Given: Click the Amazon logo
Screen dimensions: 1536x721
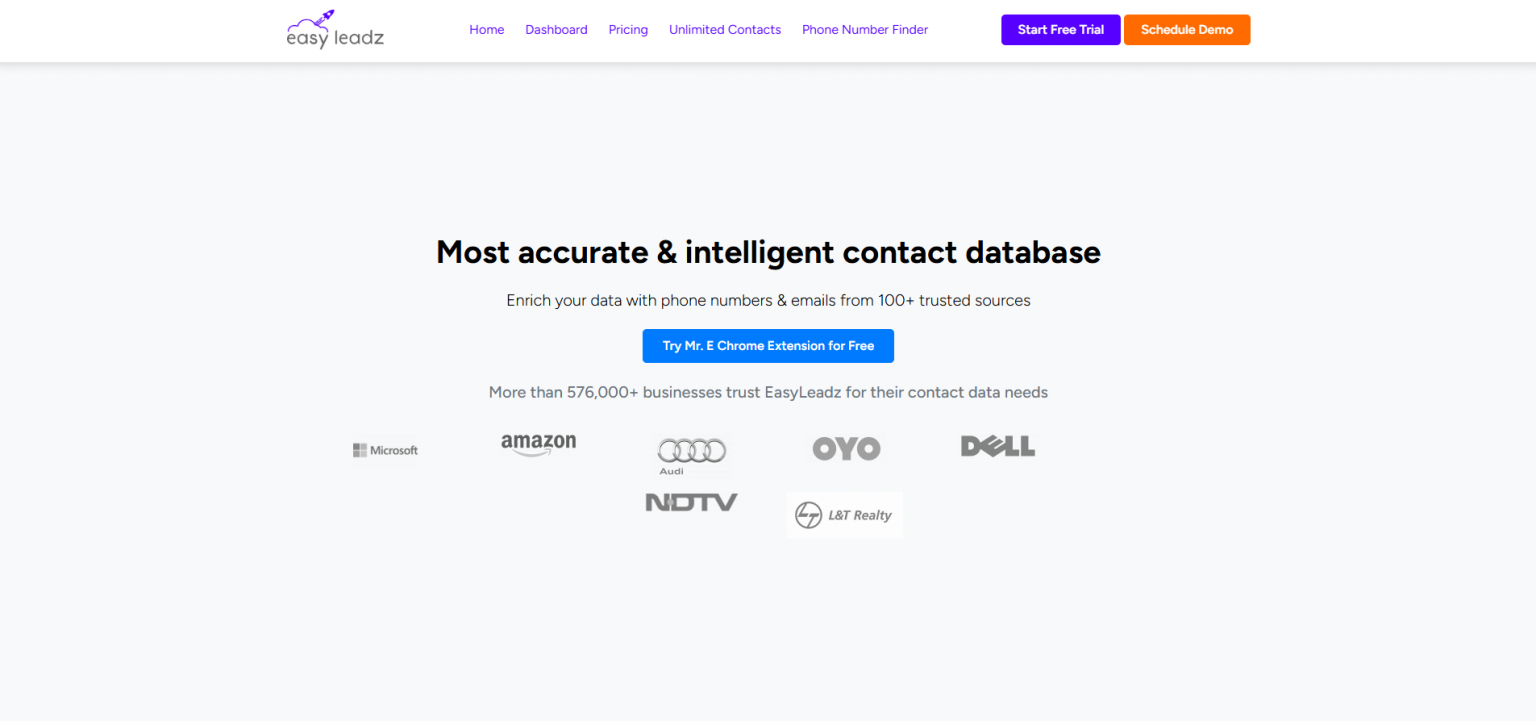Looking at the screenshot, I should pyautogui.click(x=538, y=443).
